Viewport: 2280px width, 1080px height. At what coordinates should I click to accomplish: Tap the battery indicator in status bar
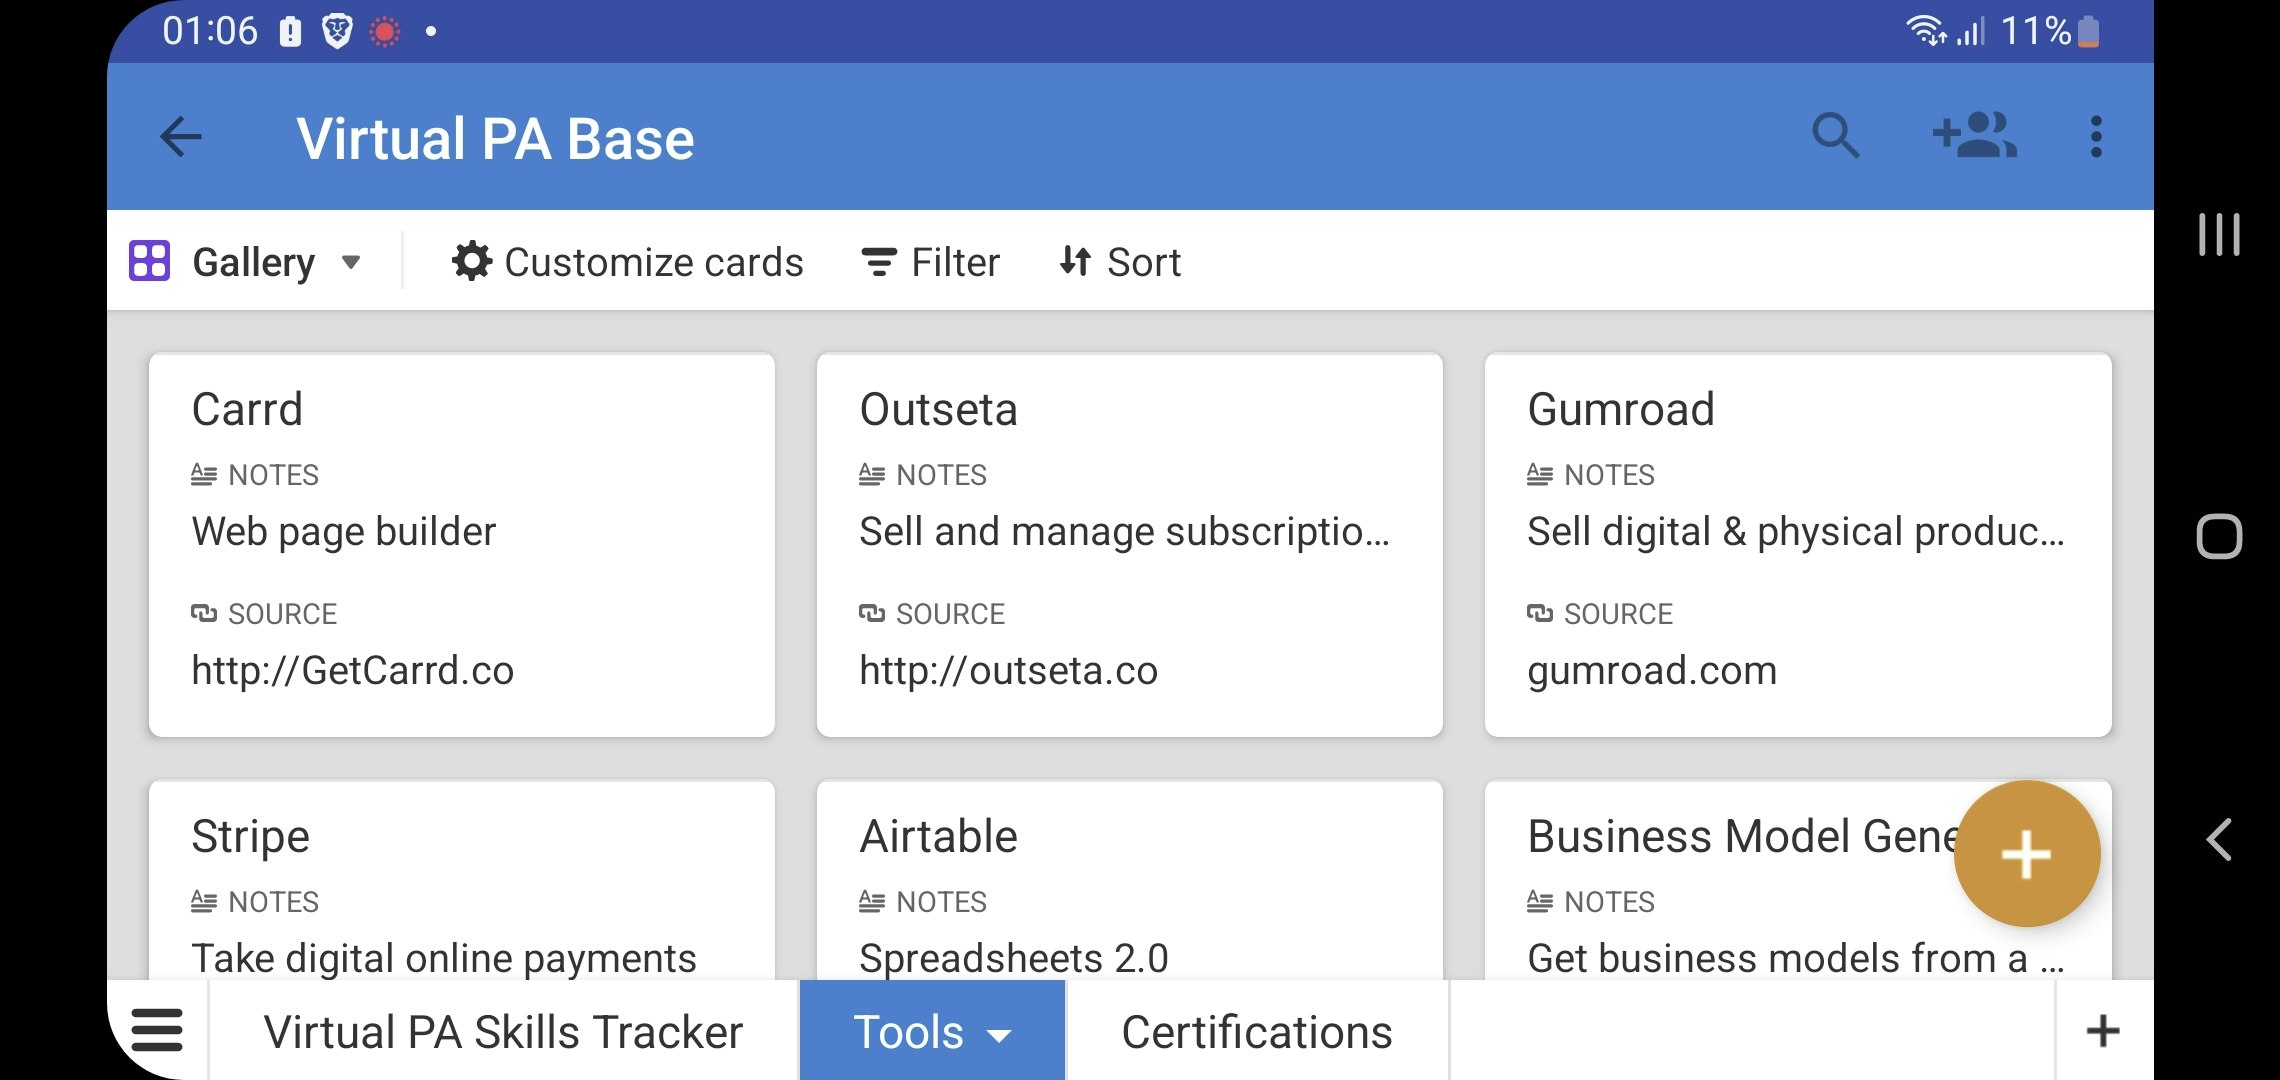pos(2088,32)
